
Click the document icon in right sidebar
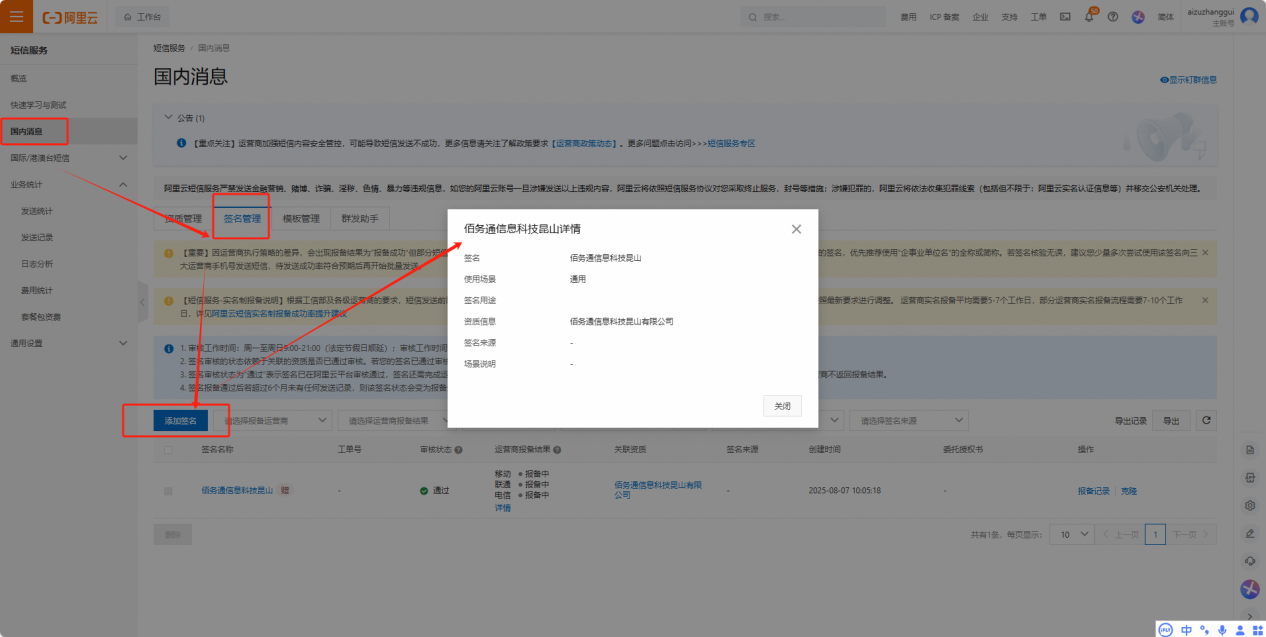click(1249, 451)
